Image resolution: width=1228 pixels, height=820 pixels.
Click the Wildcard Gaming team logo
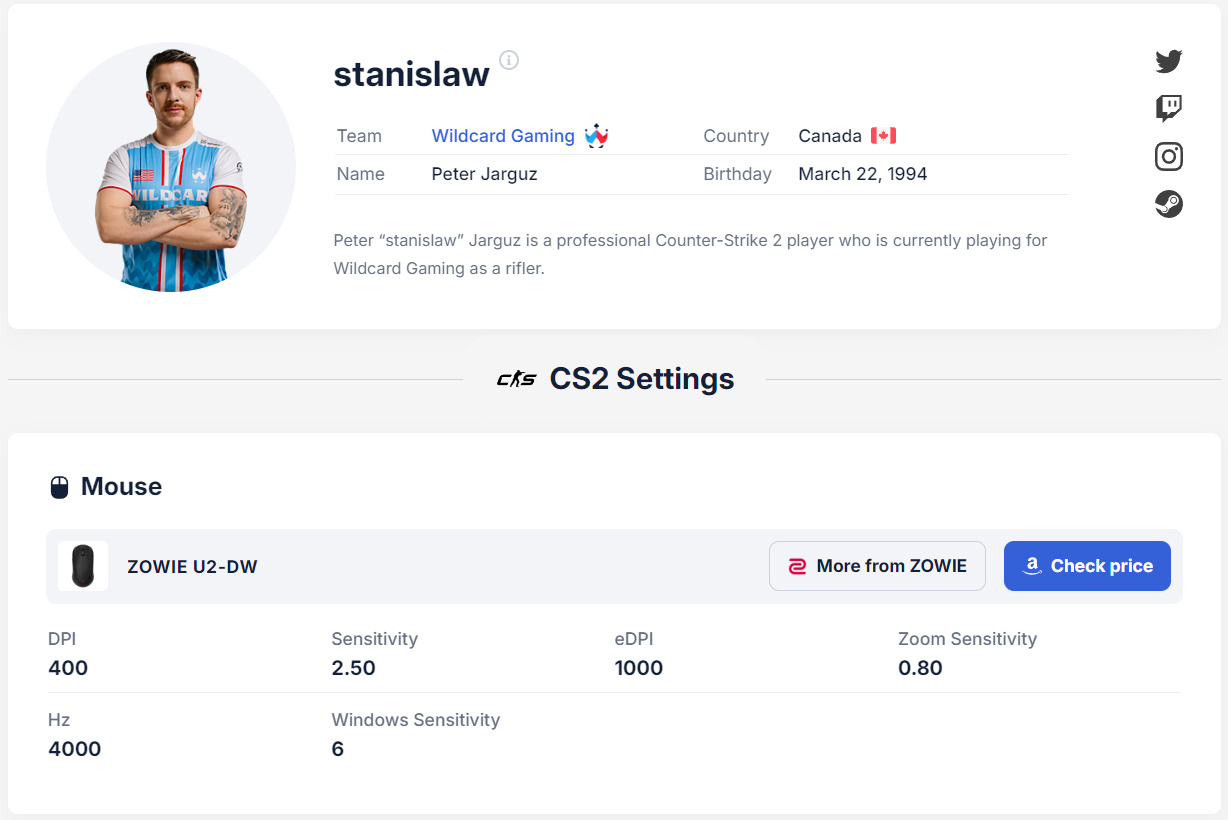[x=597, y=136]
